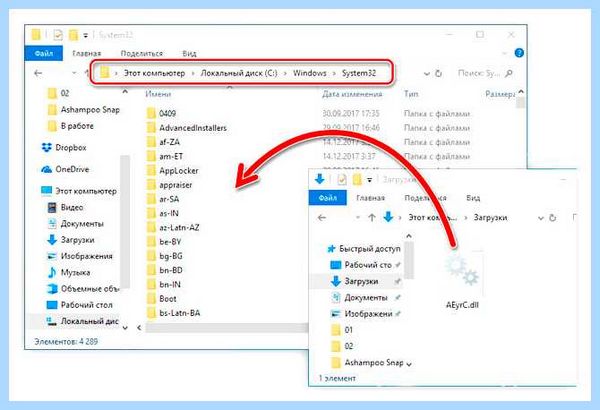Select the AEyrC.dll file
Screen dimensions: 600x410
[x=462, y=281]
